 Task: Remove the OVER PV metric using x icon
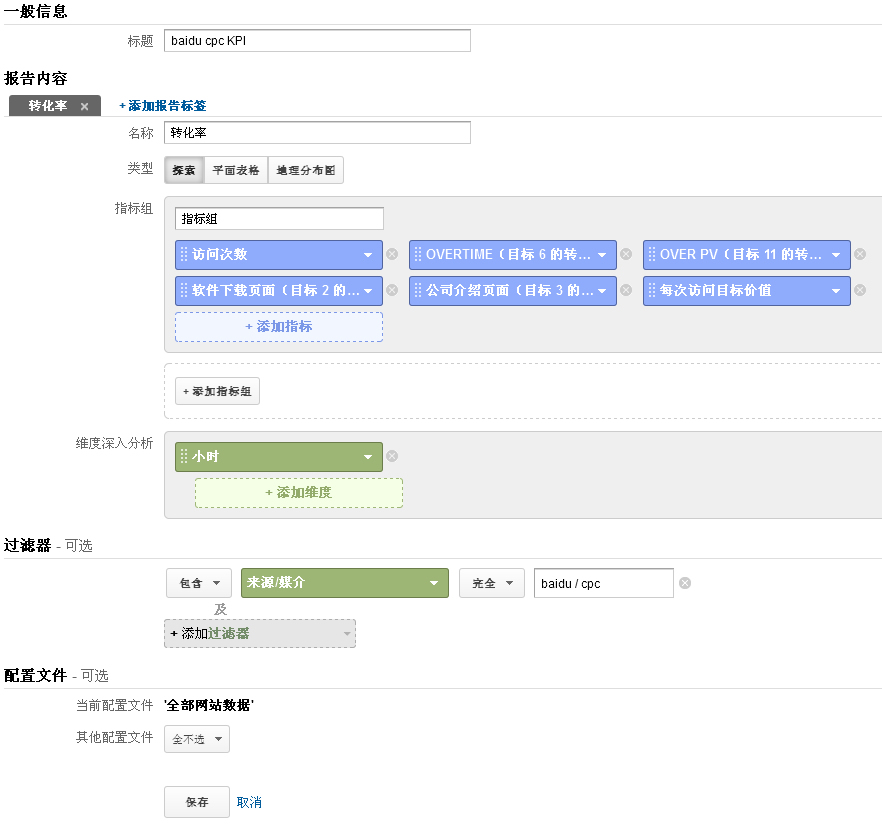(860, 254)
